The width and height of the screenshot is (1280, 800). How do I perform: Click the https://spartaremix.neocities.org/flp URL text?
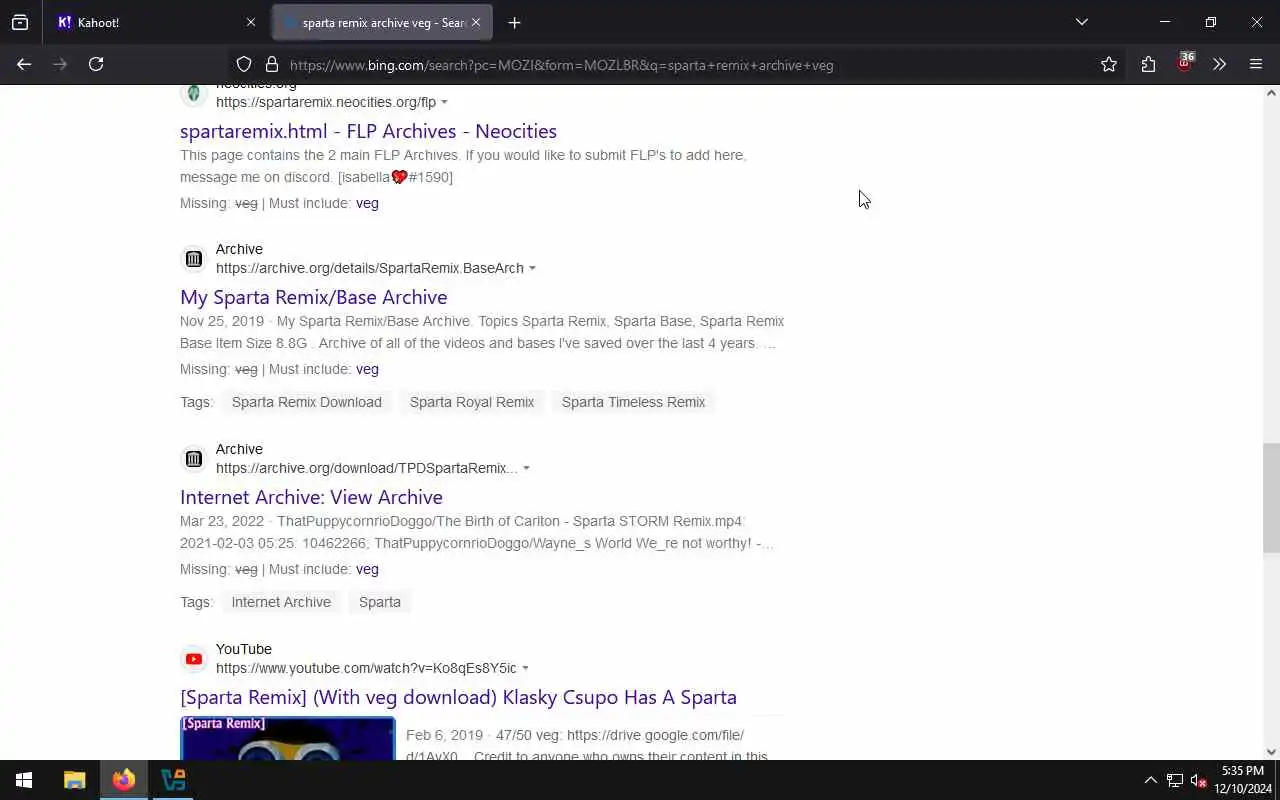[x=326, y=102]
